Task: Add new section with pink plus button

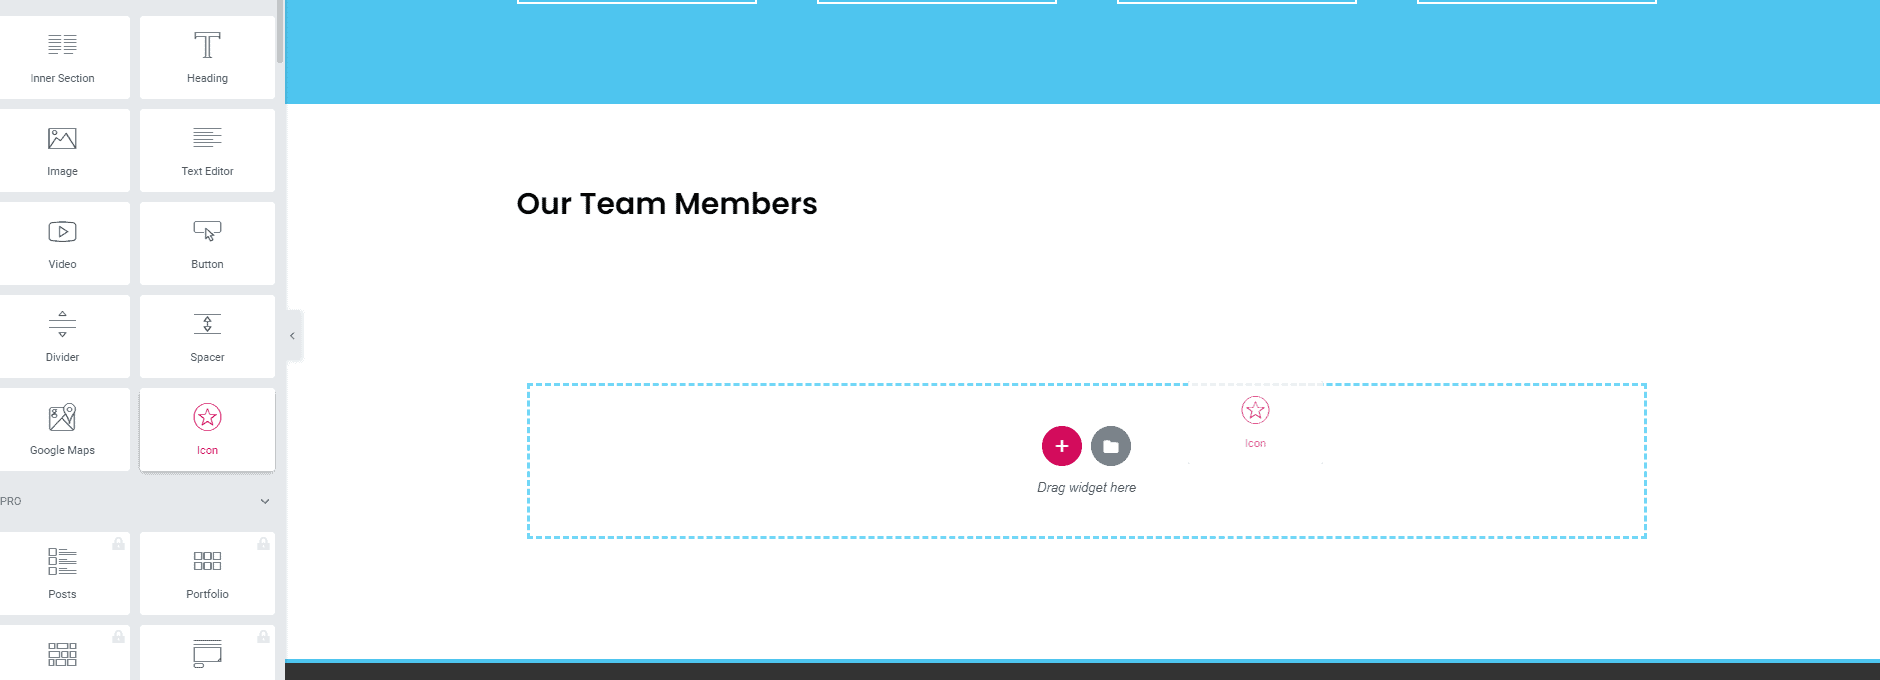Action: (x=1062, y=446)
